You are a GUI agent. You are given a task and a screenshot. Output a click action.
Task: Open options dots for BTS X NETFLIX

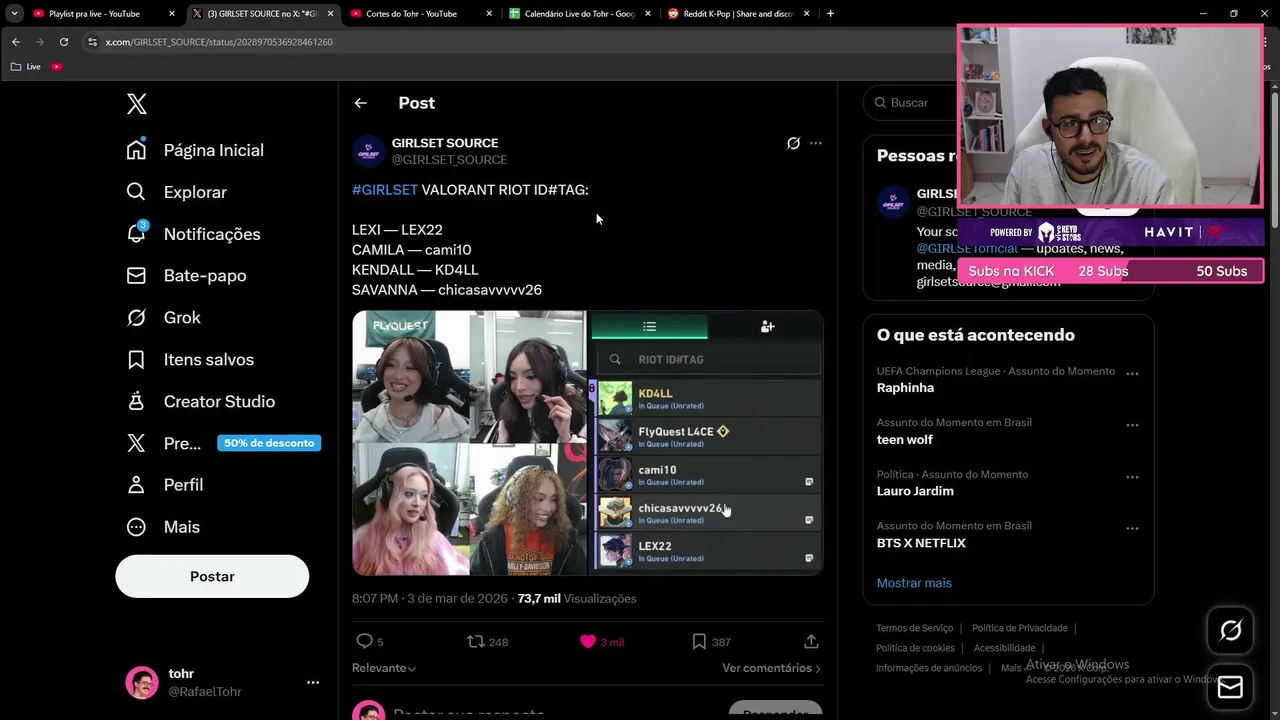click(1132, 529)
